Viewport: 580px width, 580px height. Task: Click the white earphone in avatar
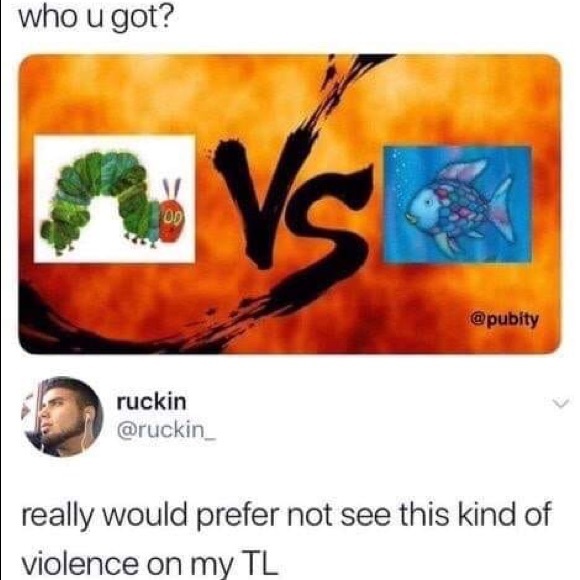pyautogui.click(x=88, y=427)
